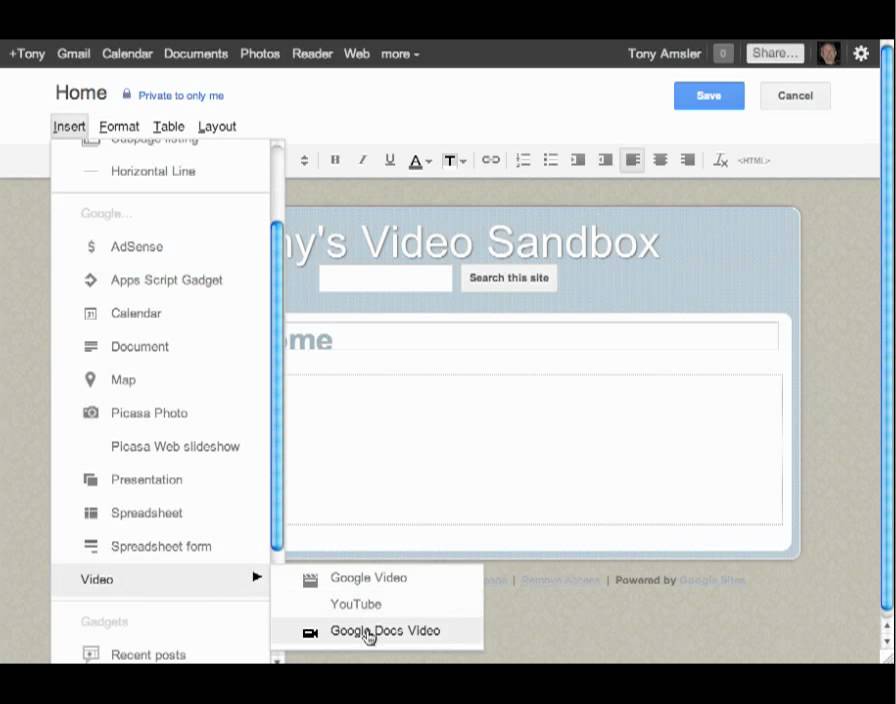Open notifications counter box
Image resolution: width=896 pixels, height=704 pixels.
[723, 54]
